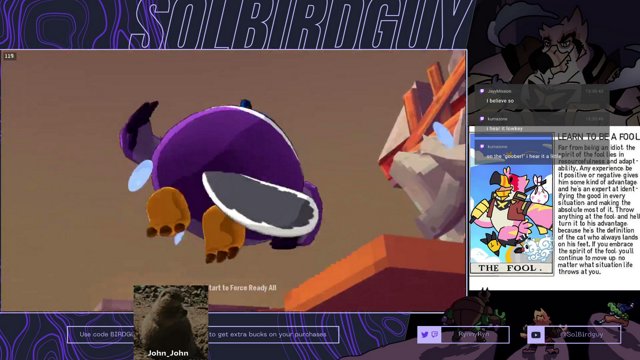Image resolution: width=640 pixels, height=360 pixels.
Task: Click the RynnyRyn handle label
Action: coord(473,334)
